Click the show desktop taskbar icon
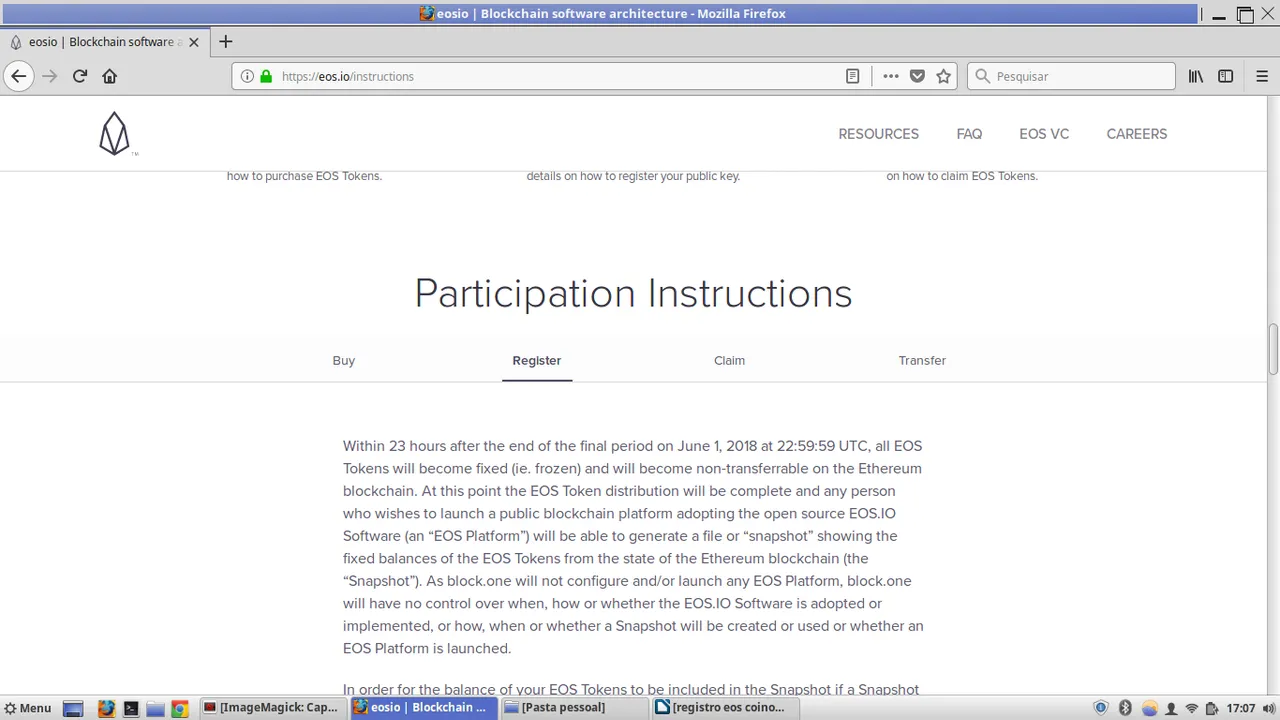 coord(73,708)
